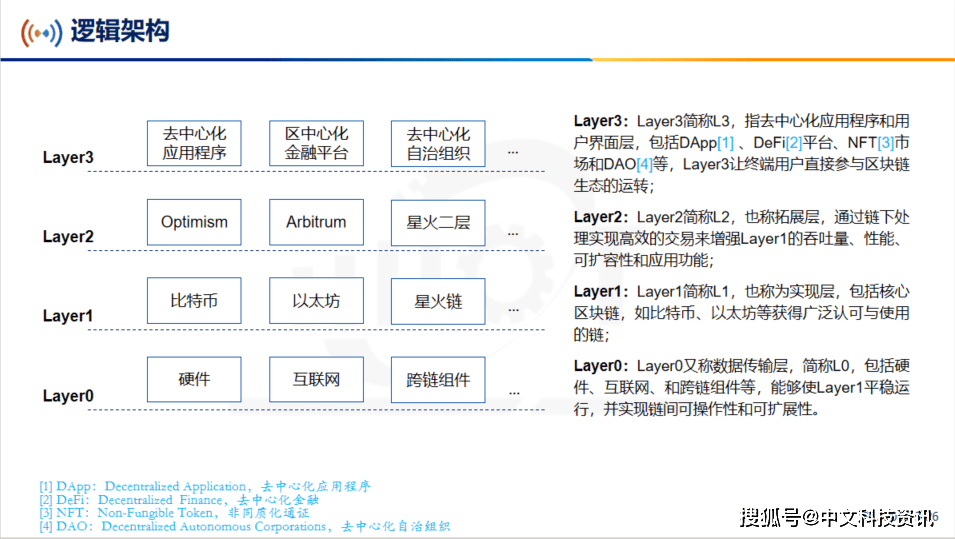This screenshot has width=955, height=539.
Task: Open footnote reference [1] after DApp
Action: (725, 143)
